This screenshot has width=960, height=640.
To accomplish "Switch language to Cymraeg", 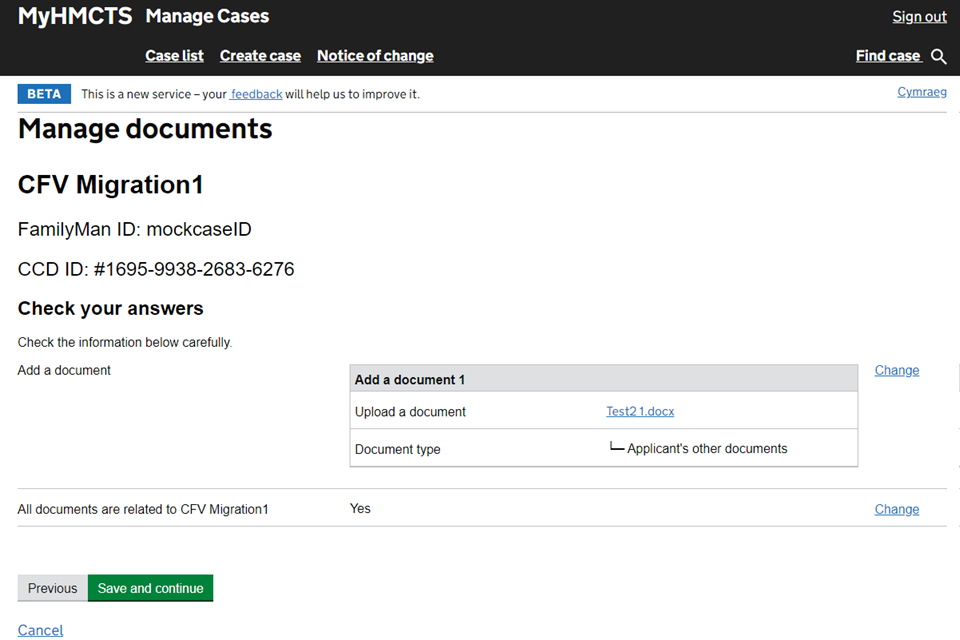I will click(x=922, y=92).
